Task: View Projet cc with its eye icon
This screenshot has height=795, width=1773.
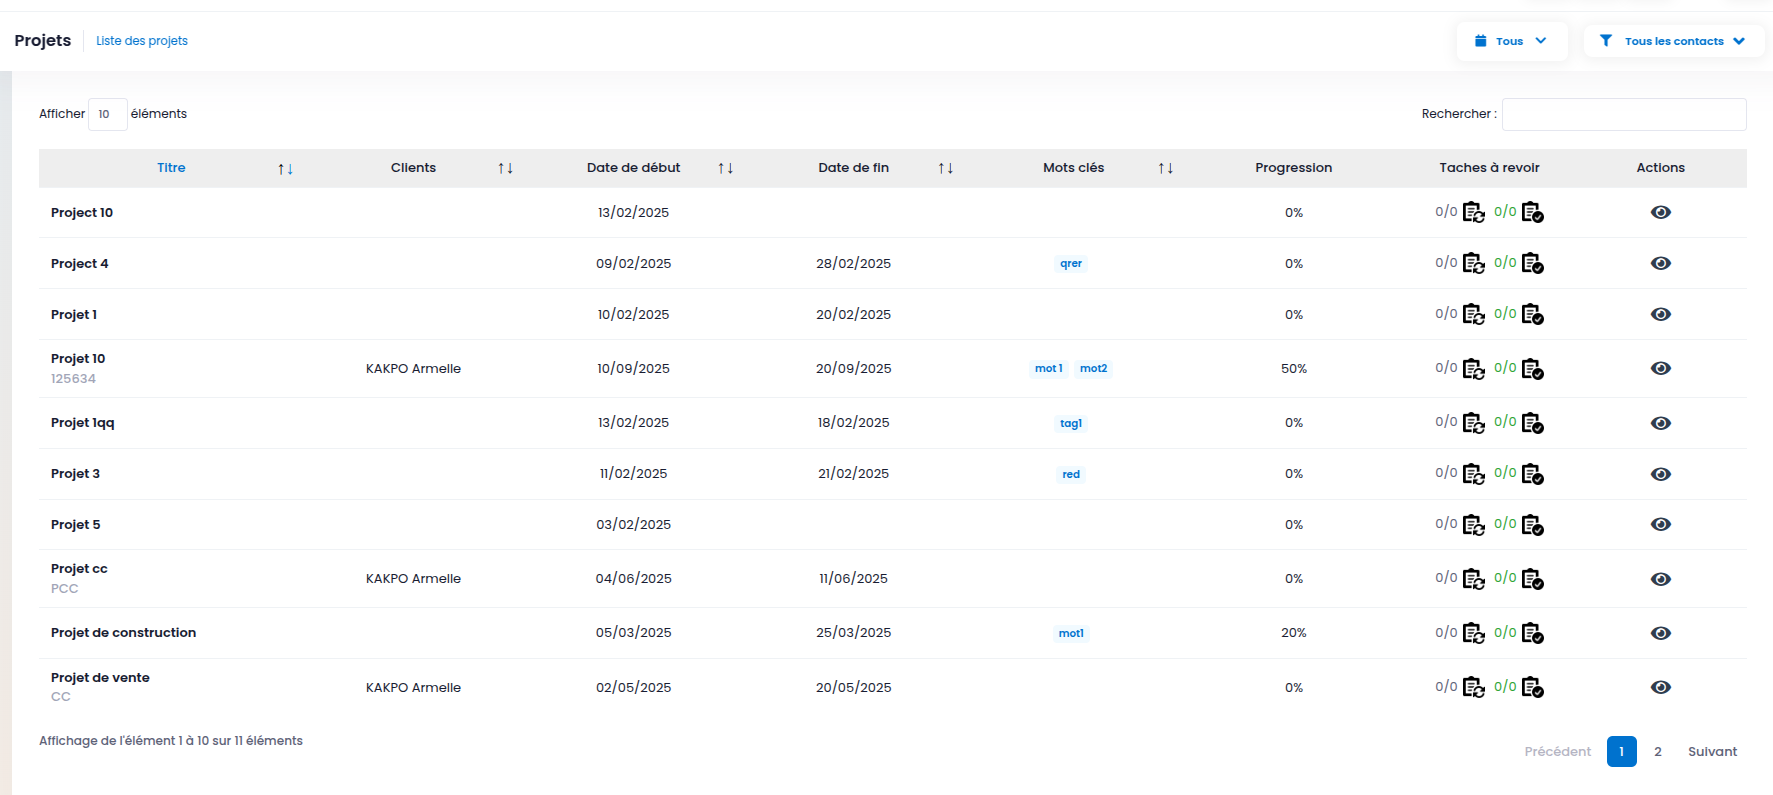Action: click(1661, 579)
